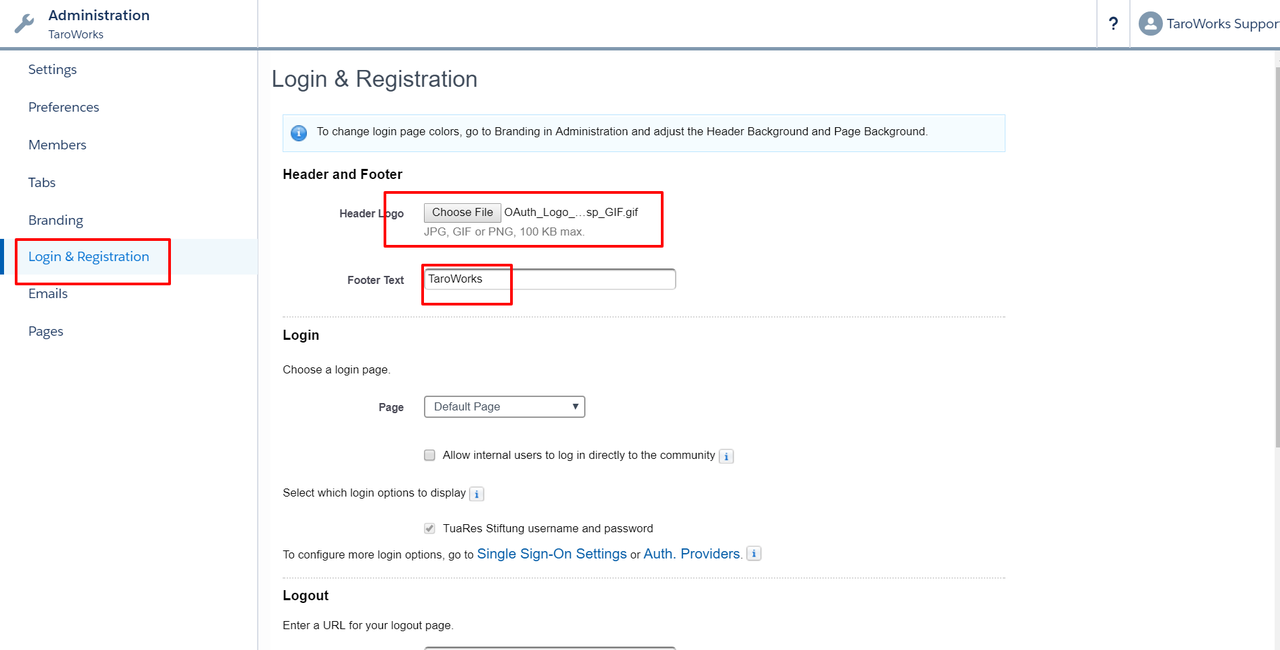Toggle TuaRes Stiftung username and password checkbox
This screenshot has height=650, width=1280.
[x=430, y=528]
